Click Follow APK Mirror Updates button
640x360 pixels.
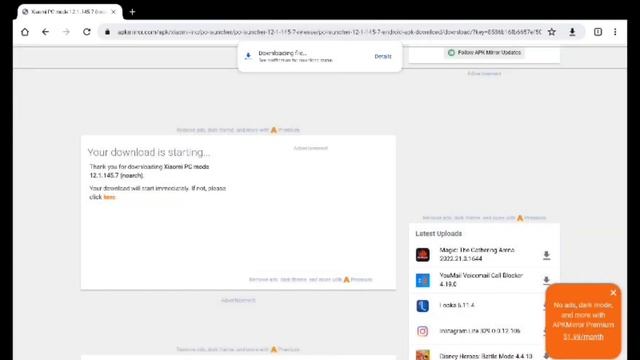click(x=484, y=52)
